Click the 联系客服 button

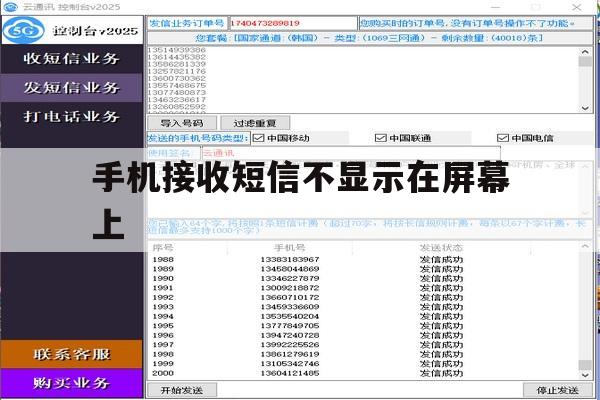[72, 354]
